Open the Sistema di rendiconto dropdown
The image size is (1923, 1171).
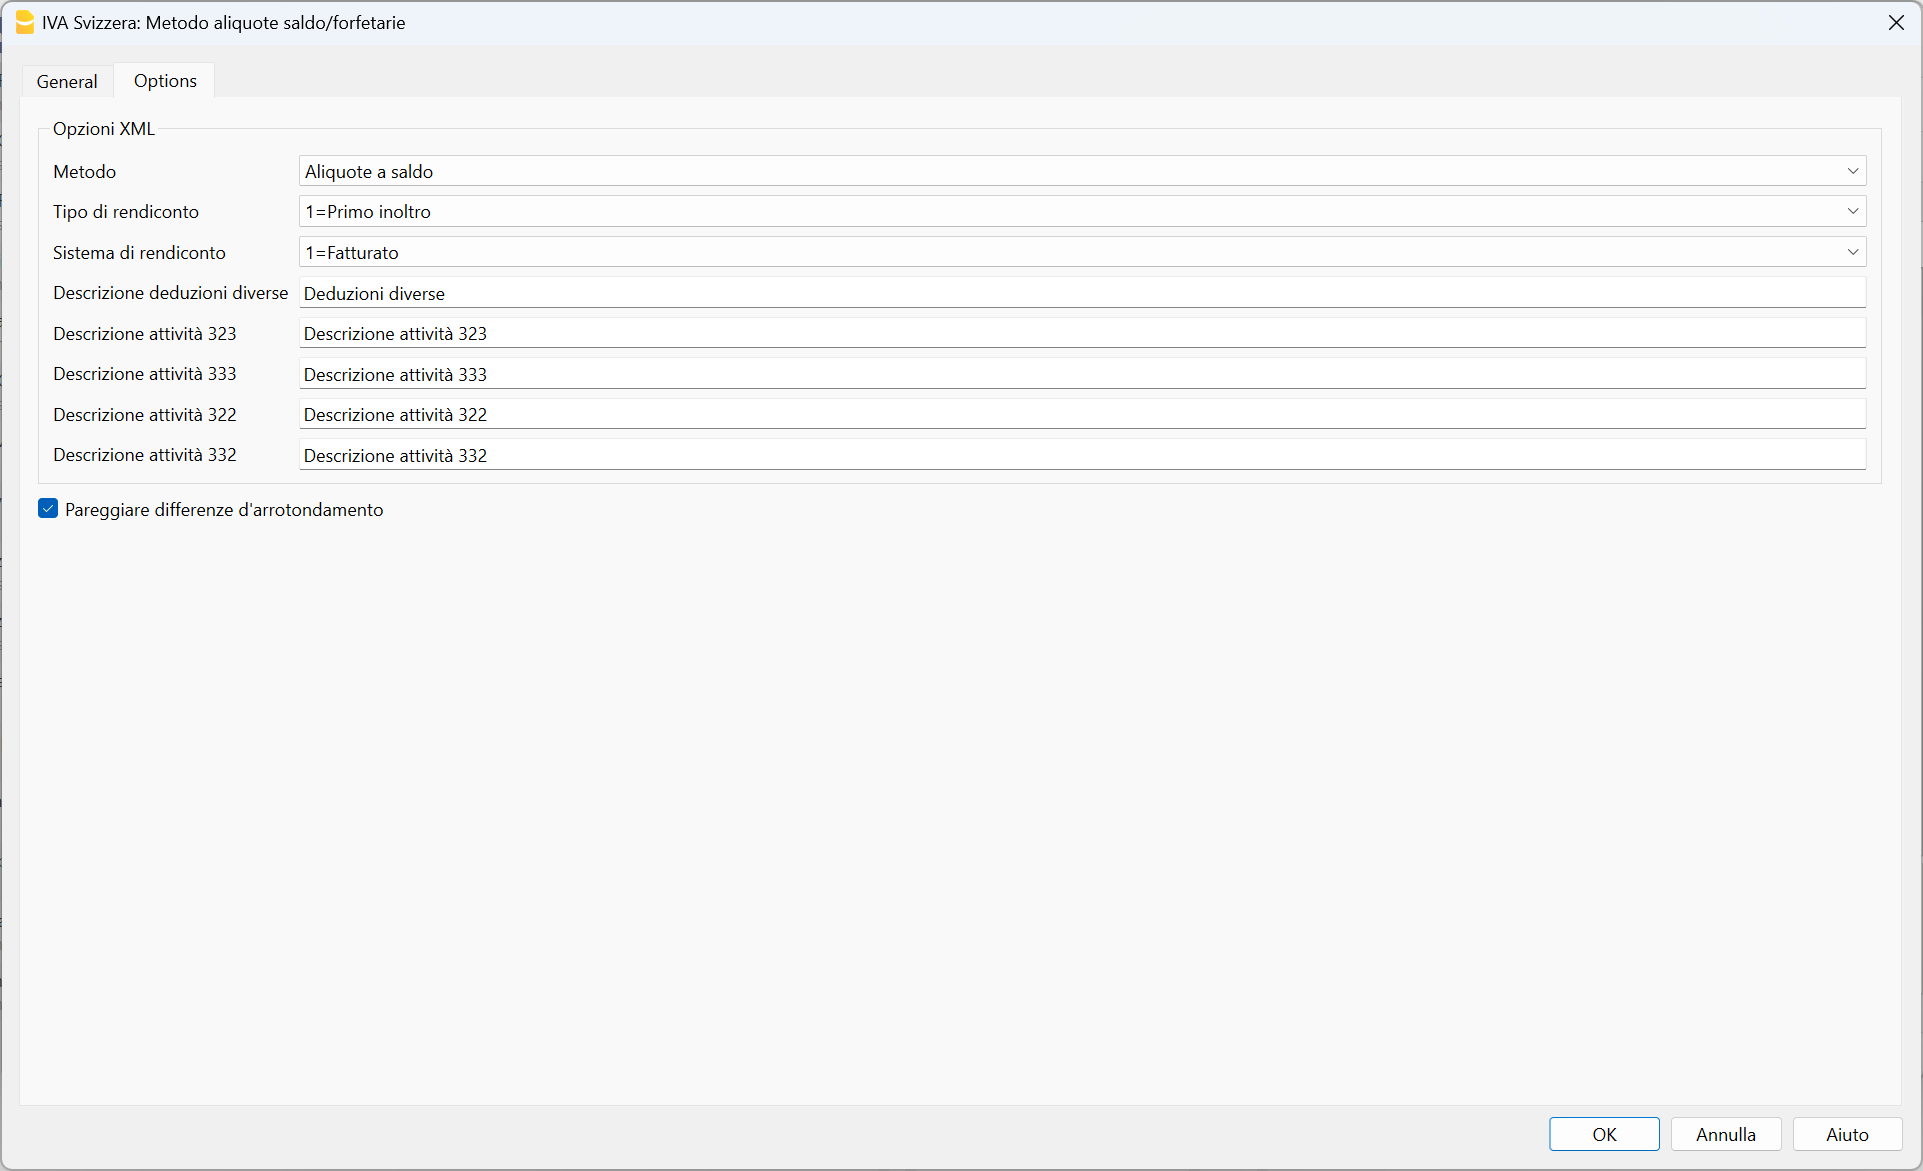click(x=1852, y=252)
